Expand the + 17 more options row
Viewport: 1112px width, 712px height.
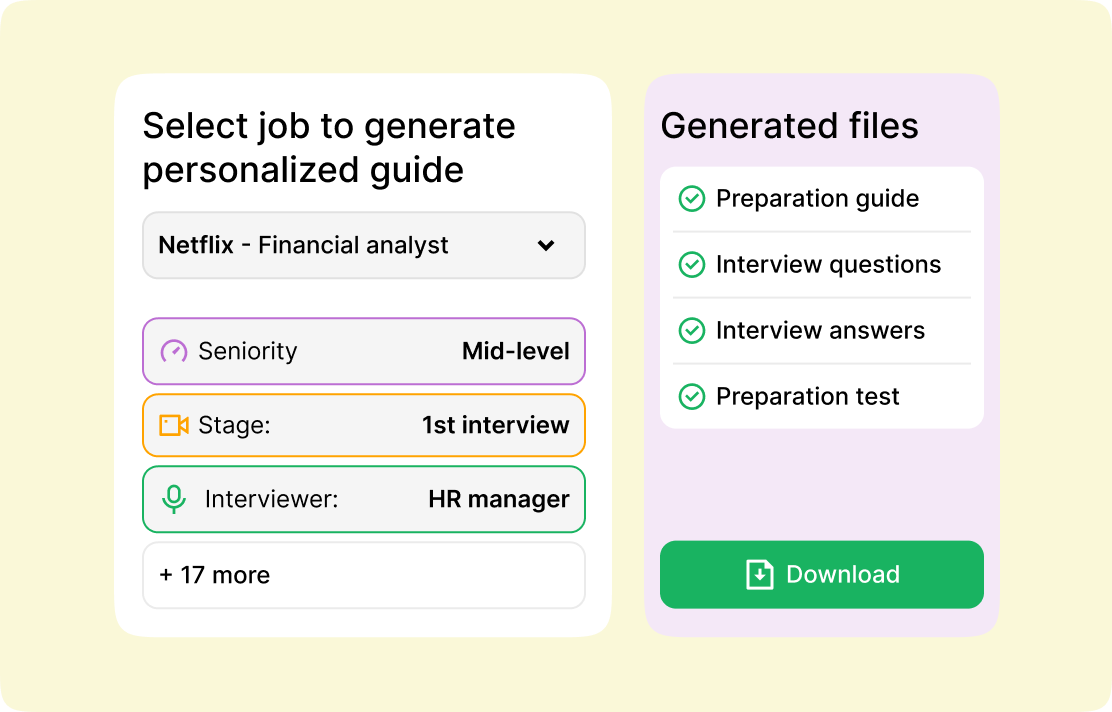364,575
